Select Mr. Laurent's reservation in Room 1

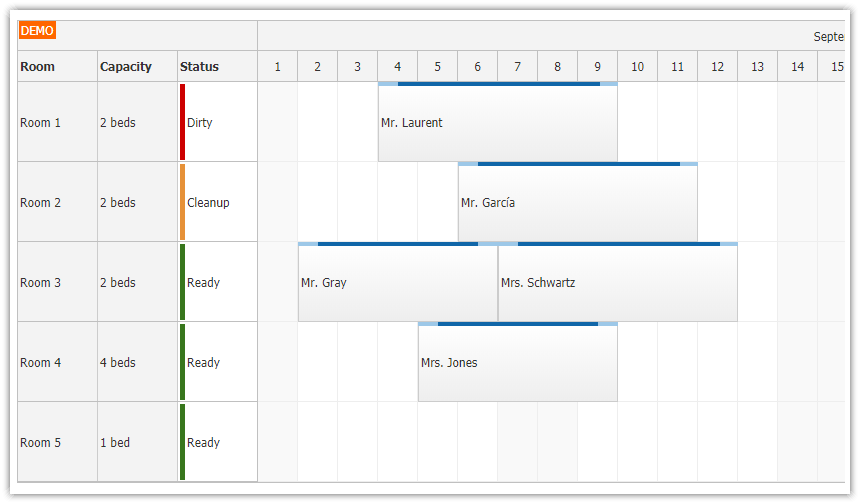[497, 123]
